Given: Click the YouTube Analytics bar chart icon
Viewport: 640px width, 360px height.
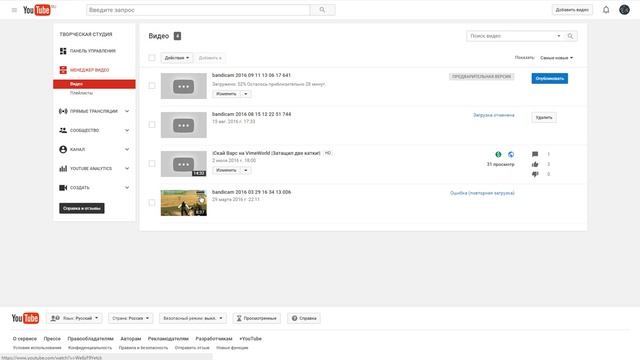Looking at the screenshot, I should (63, 168).
